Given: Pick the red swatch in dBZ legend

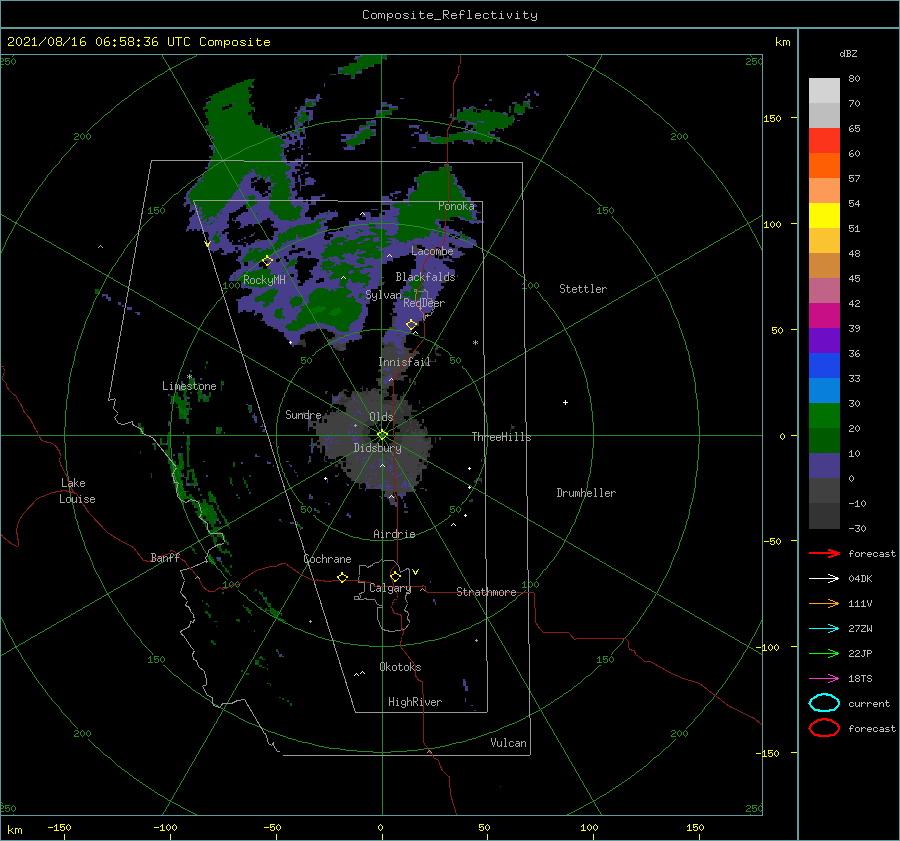Looking at the screenshot, I should [x=824, y=141].
